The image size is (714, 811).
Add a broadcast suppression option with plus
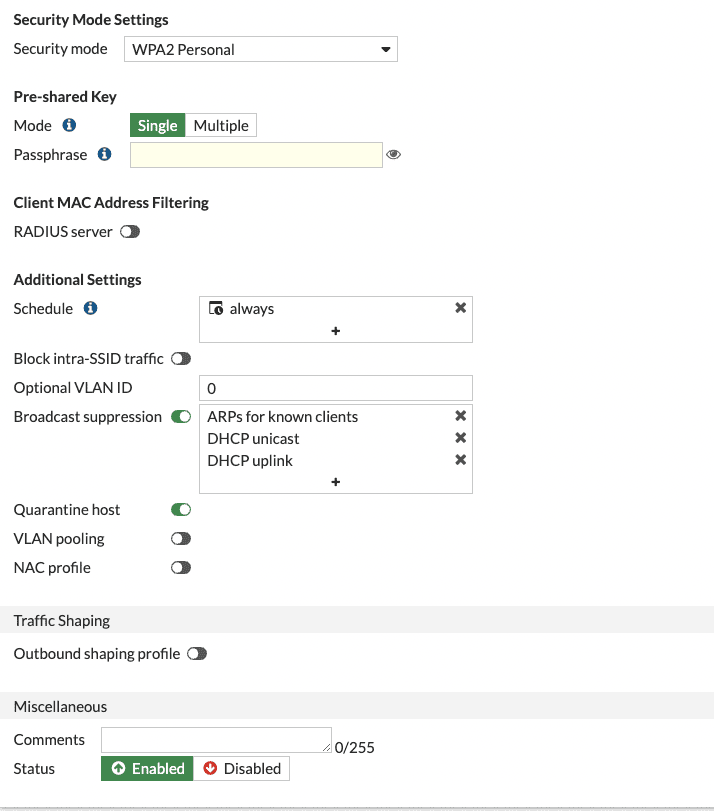(x=336, y=482)
